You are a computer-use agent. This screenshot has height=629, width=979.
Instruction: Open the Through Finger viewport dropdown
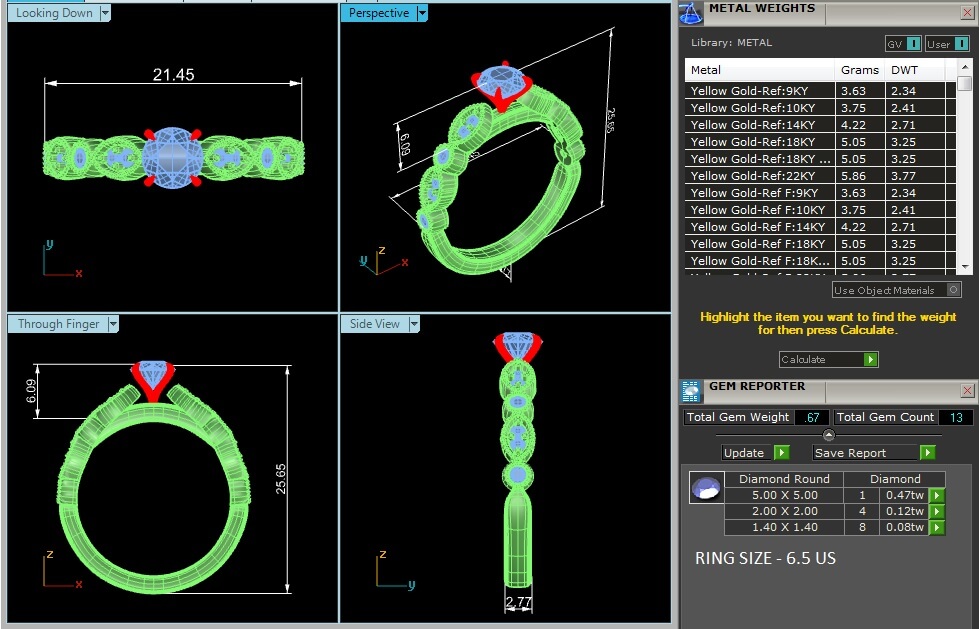click(113, 324)
